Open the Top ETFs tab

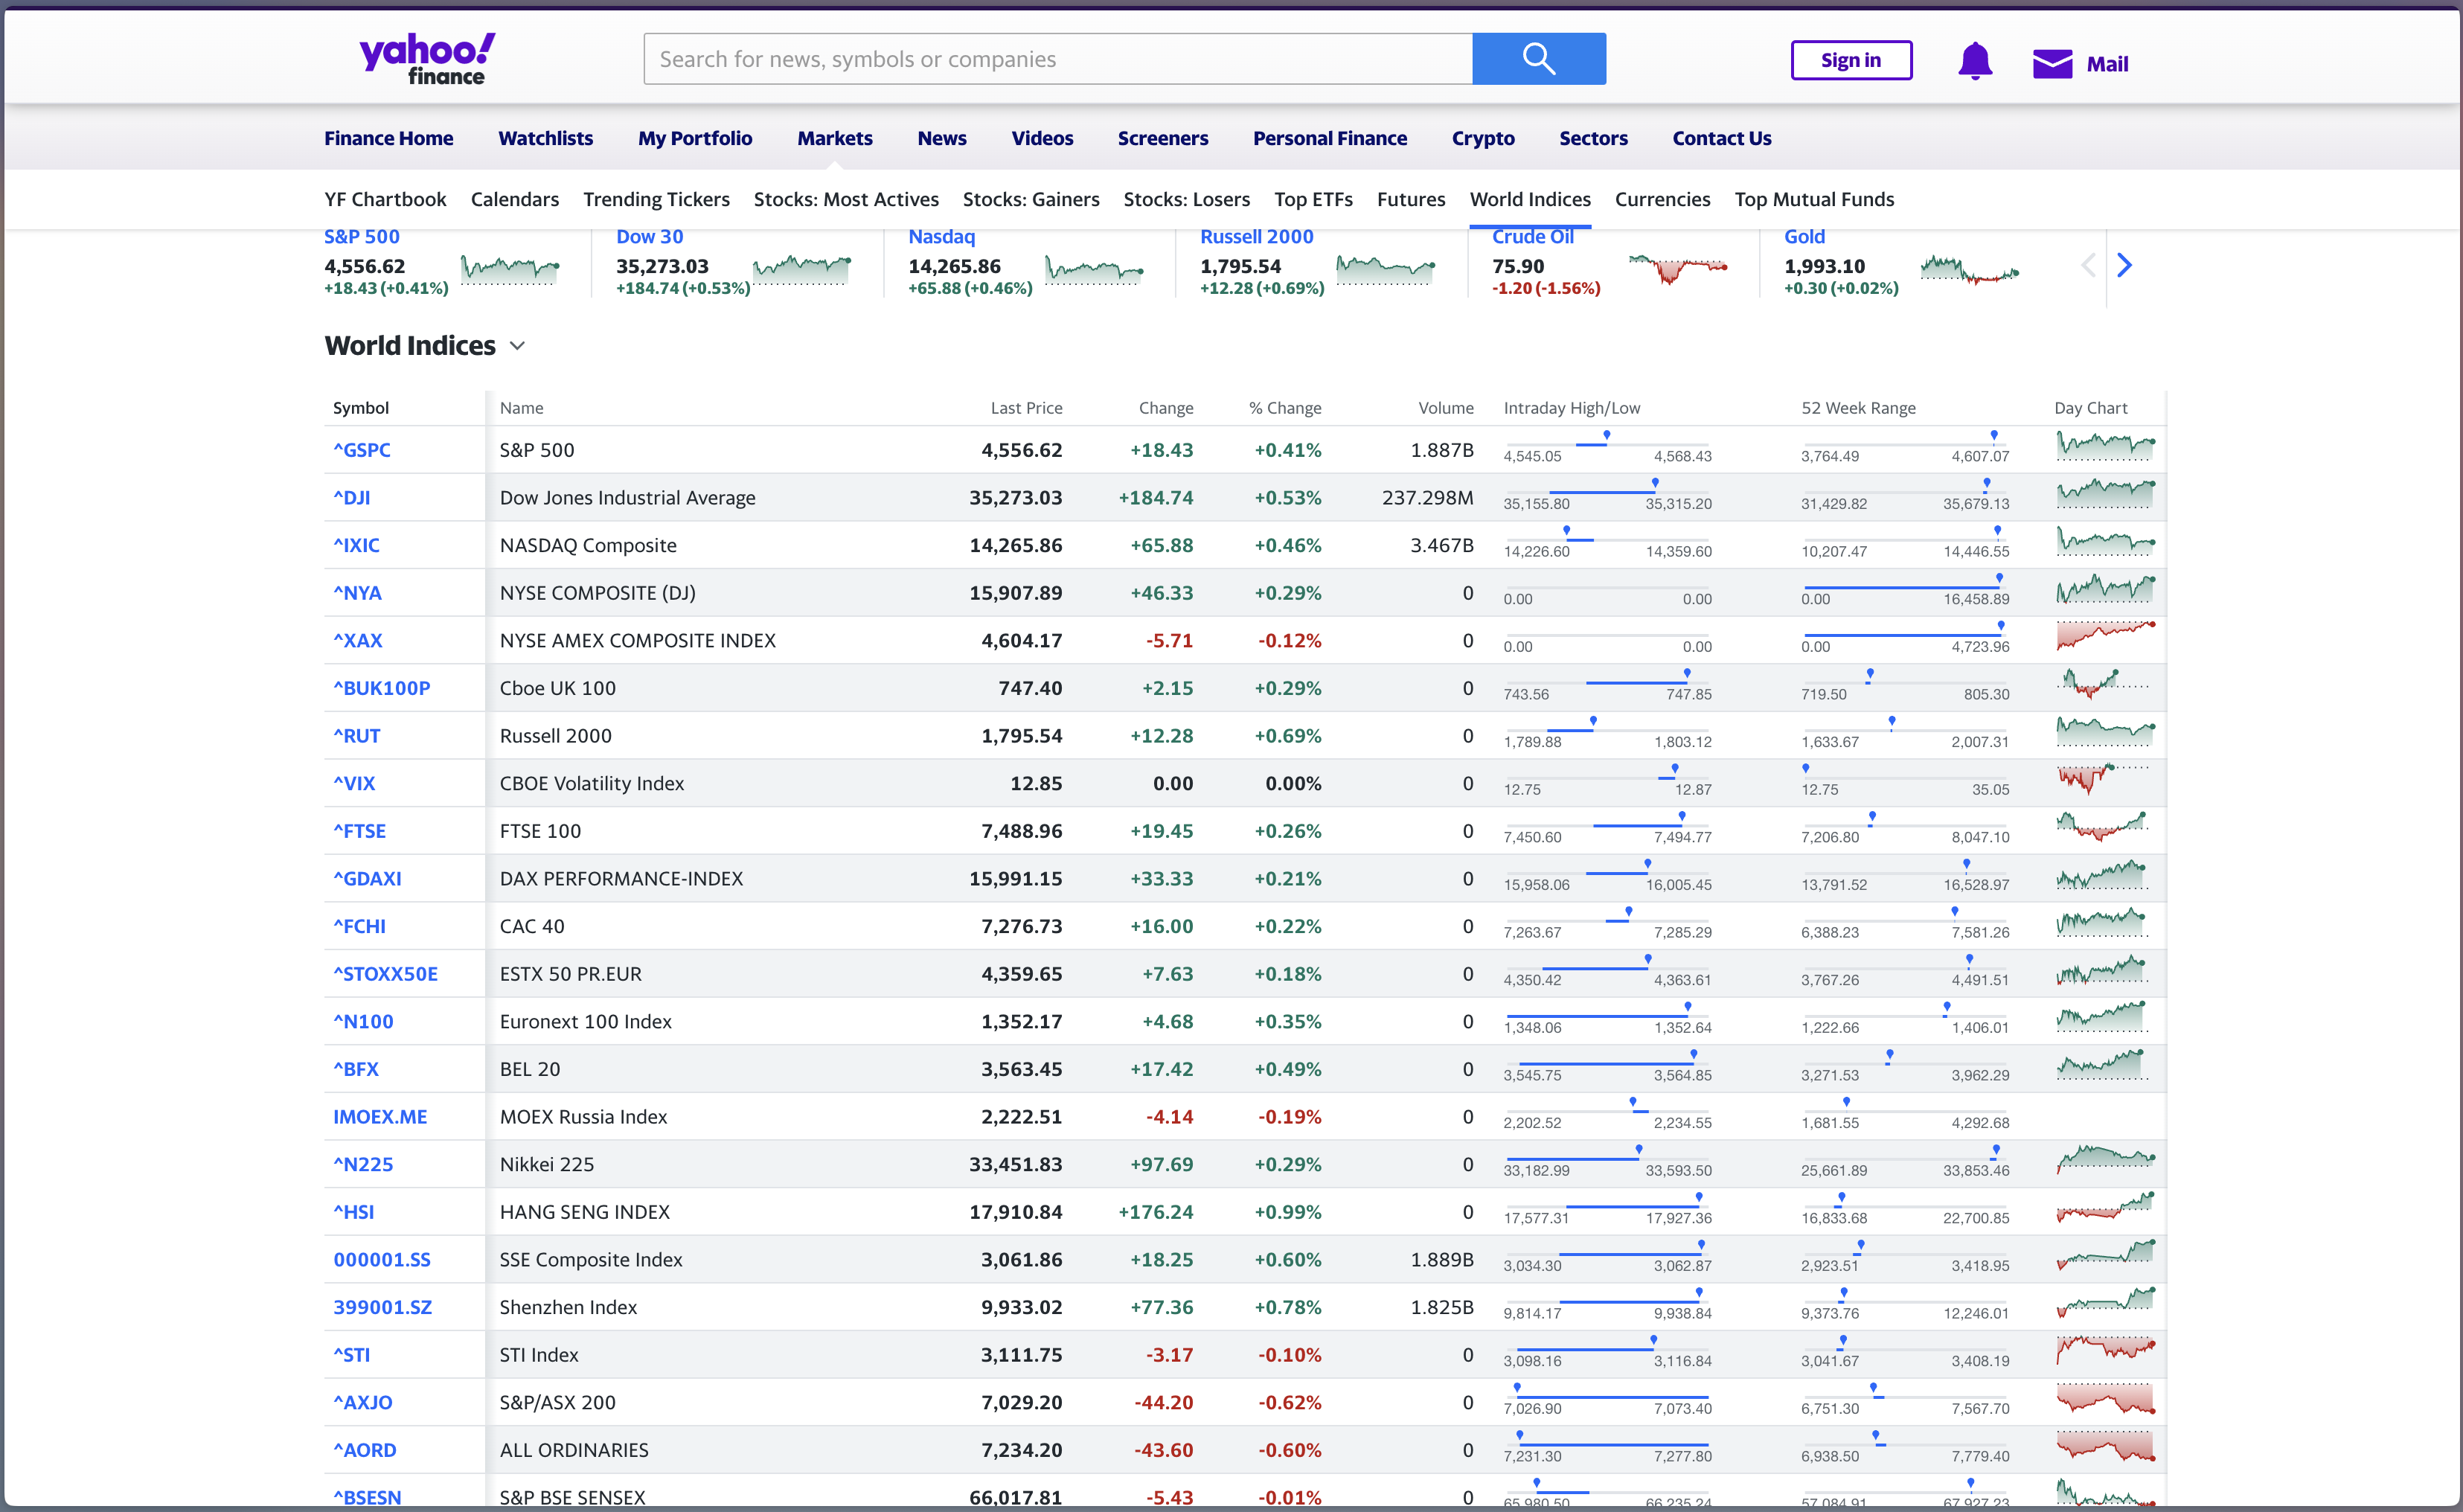click(1313, 199)
